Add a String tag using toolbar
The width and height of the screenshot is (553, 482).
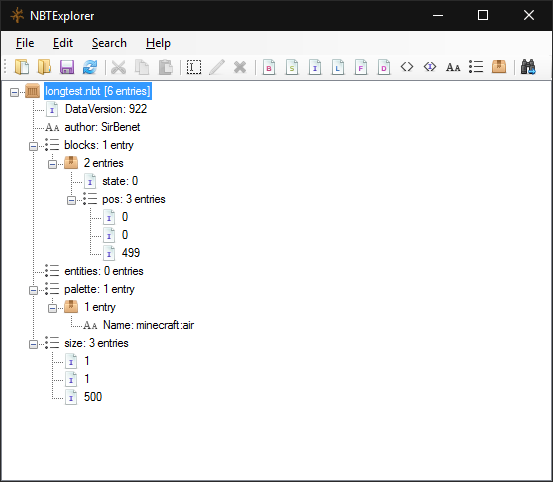453,67
